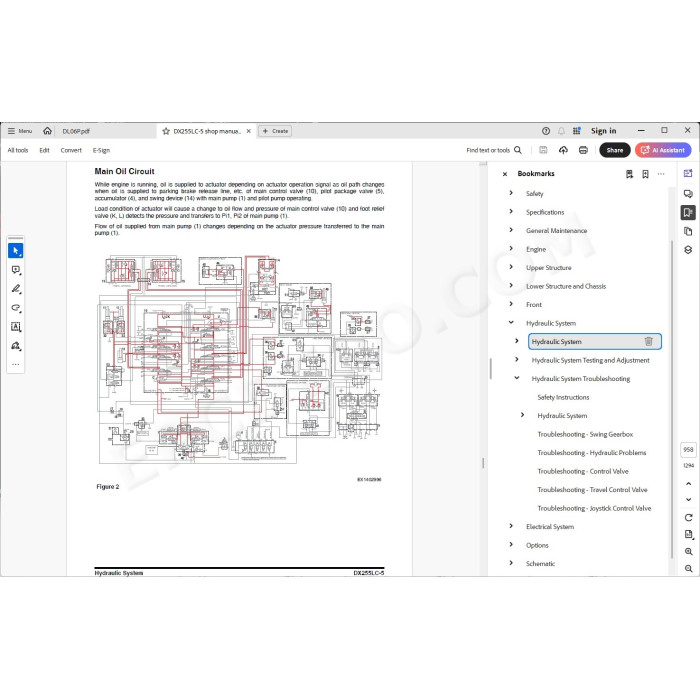The image size is (700, 700).
Task: Select the Fill and sign tool
Action: (16, 346)
